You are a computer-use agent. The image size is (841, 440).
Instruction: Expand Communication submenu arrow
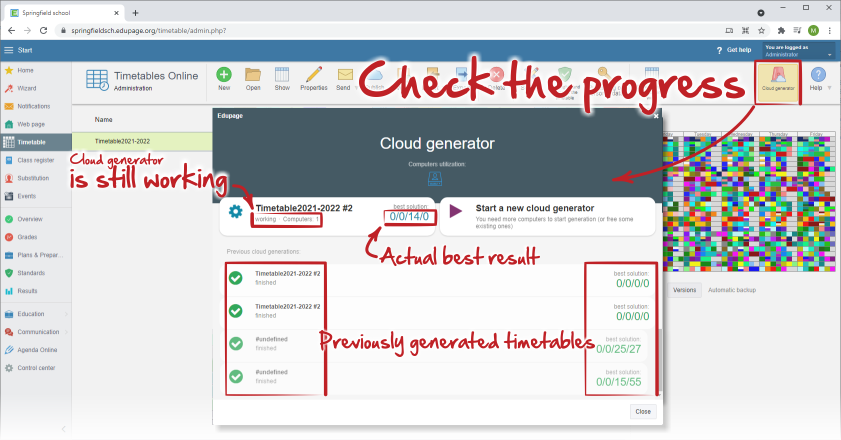[67, 332]
